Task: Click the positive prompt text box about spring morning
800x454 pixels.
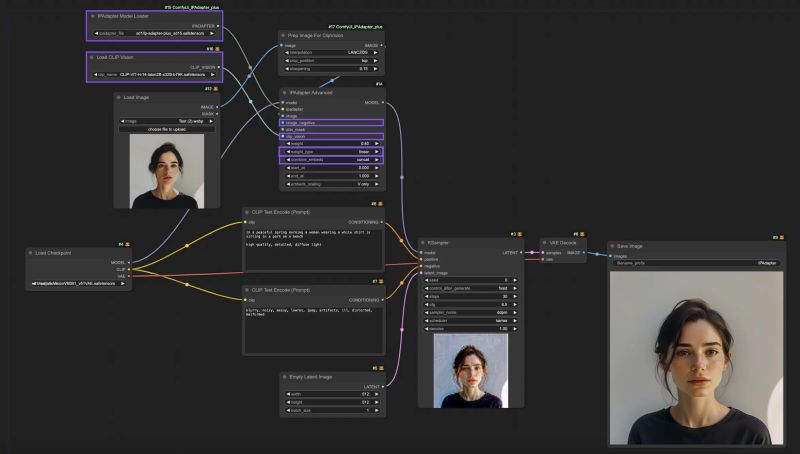Action: 313,249
